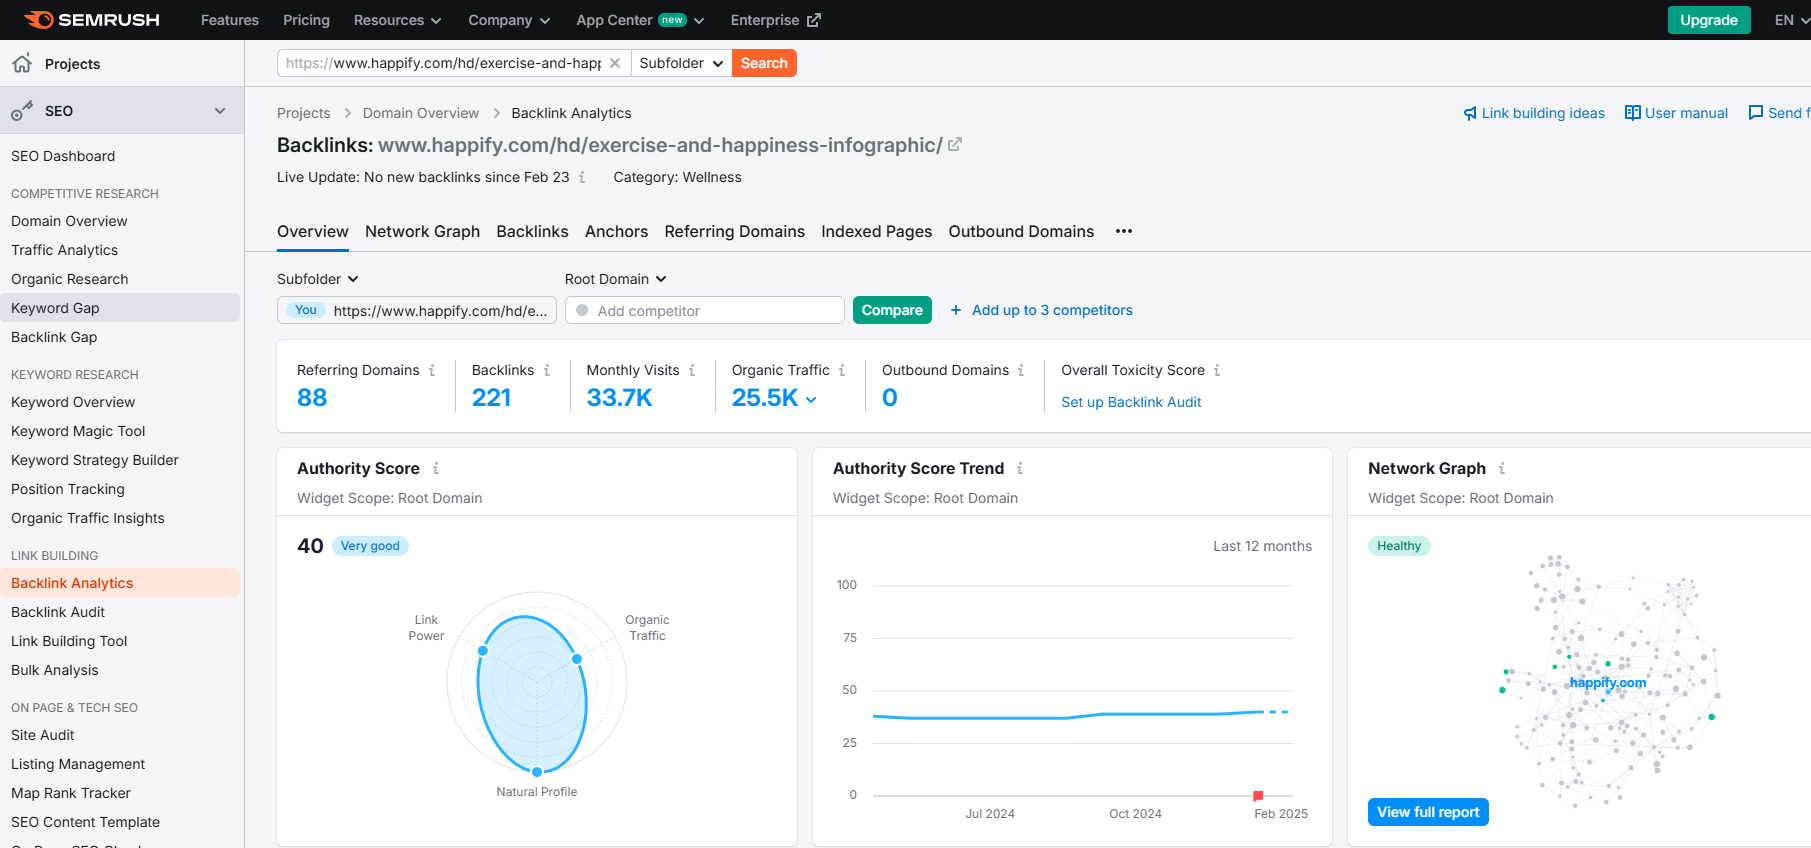Click the Backlinks metric info icon
Screen dimensions: 1811x848
(x=547, y=370)
